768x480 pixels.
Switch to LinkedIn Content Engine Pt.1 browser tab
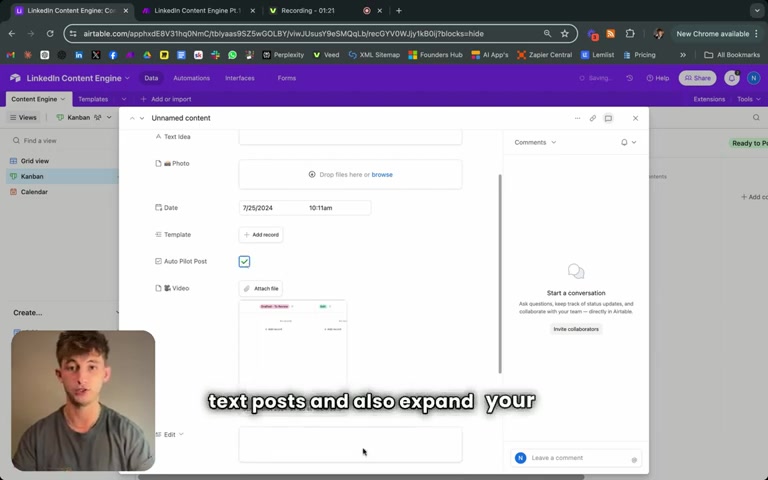(x=197, y=11)
